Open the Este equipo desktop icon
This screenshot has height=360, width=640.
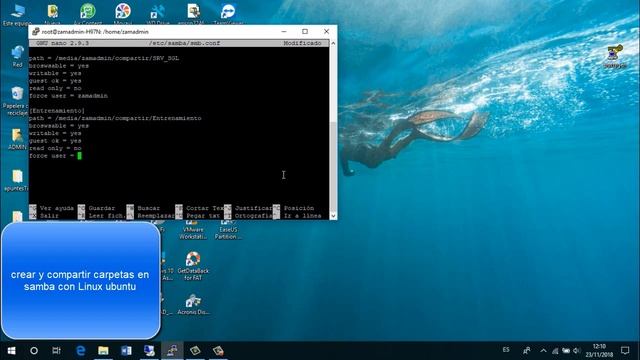tap(17, 14)
